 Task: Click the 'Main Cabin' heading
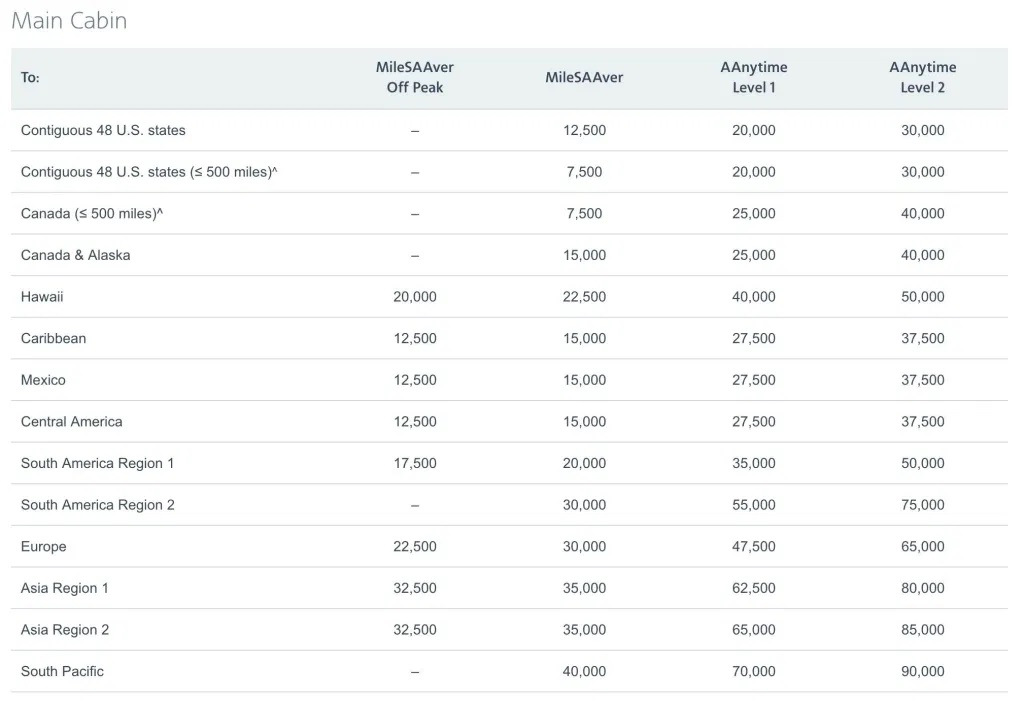pos(69,20)
